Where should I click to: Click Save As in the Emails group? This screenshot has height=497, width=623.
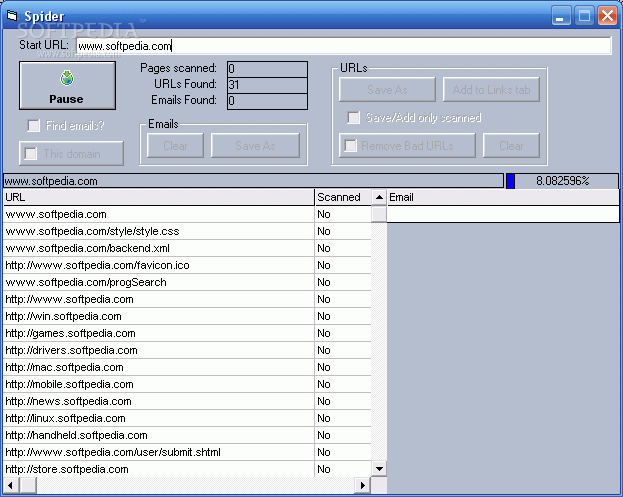click(x=255, y=145)
